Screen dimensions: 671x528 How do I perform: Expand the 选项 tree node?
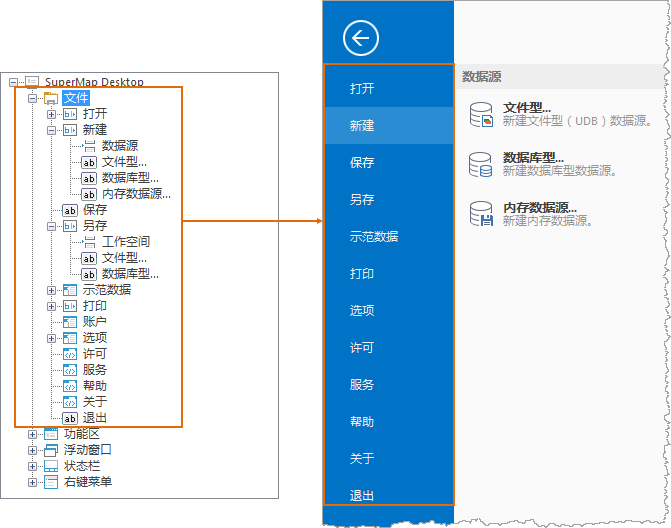pyautogui.click(x=51, y=338)
